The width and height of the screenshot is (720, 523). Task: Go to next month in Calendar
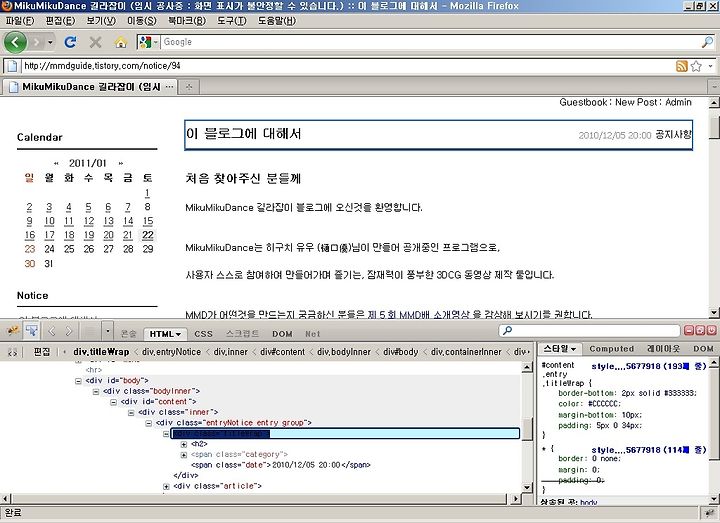coord(121,163)
